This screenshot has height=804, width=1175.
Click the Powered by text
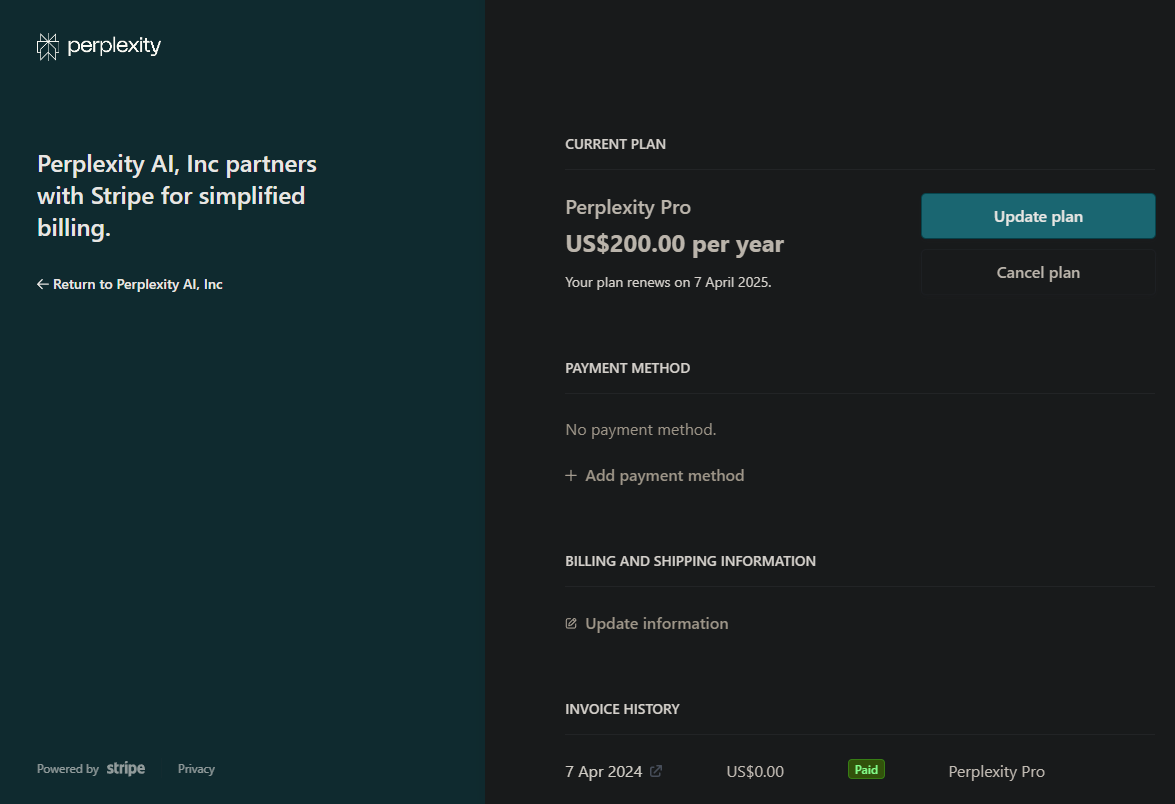click(x=68, y=769)
